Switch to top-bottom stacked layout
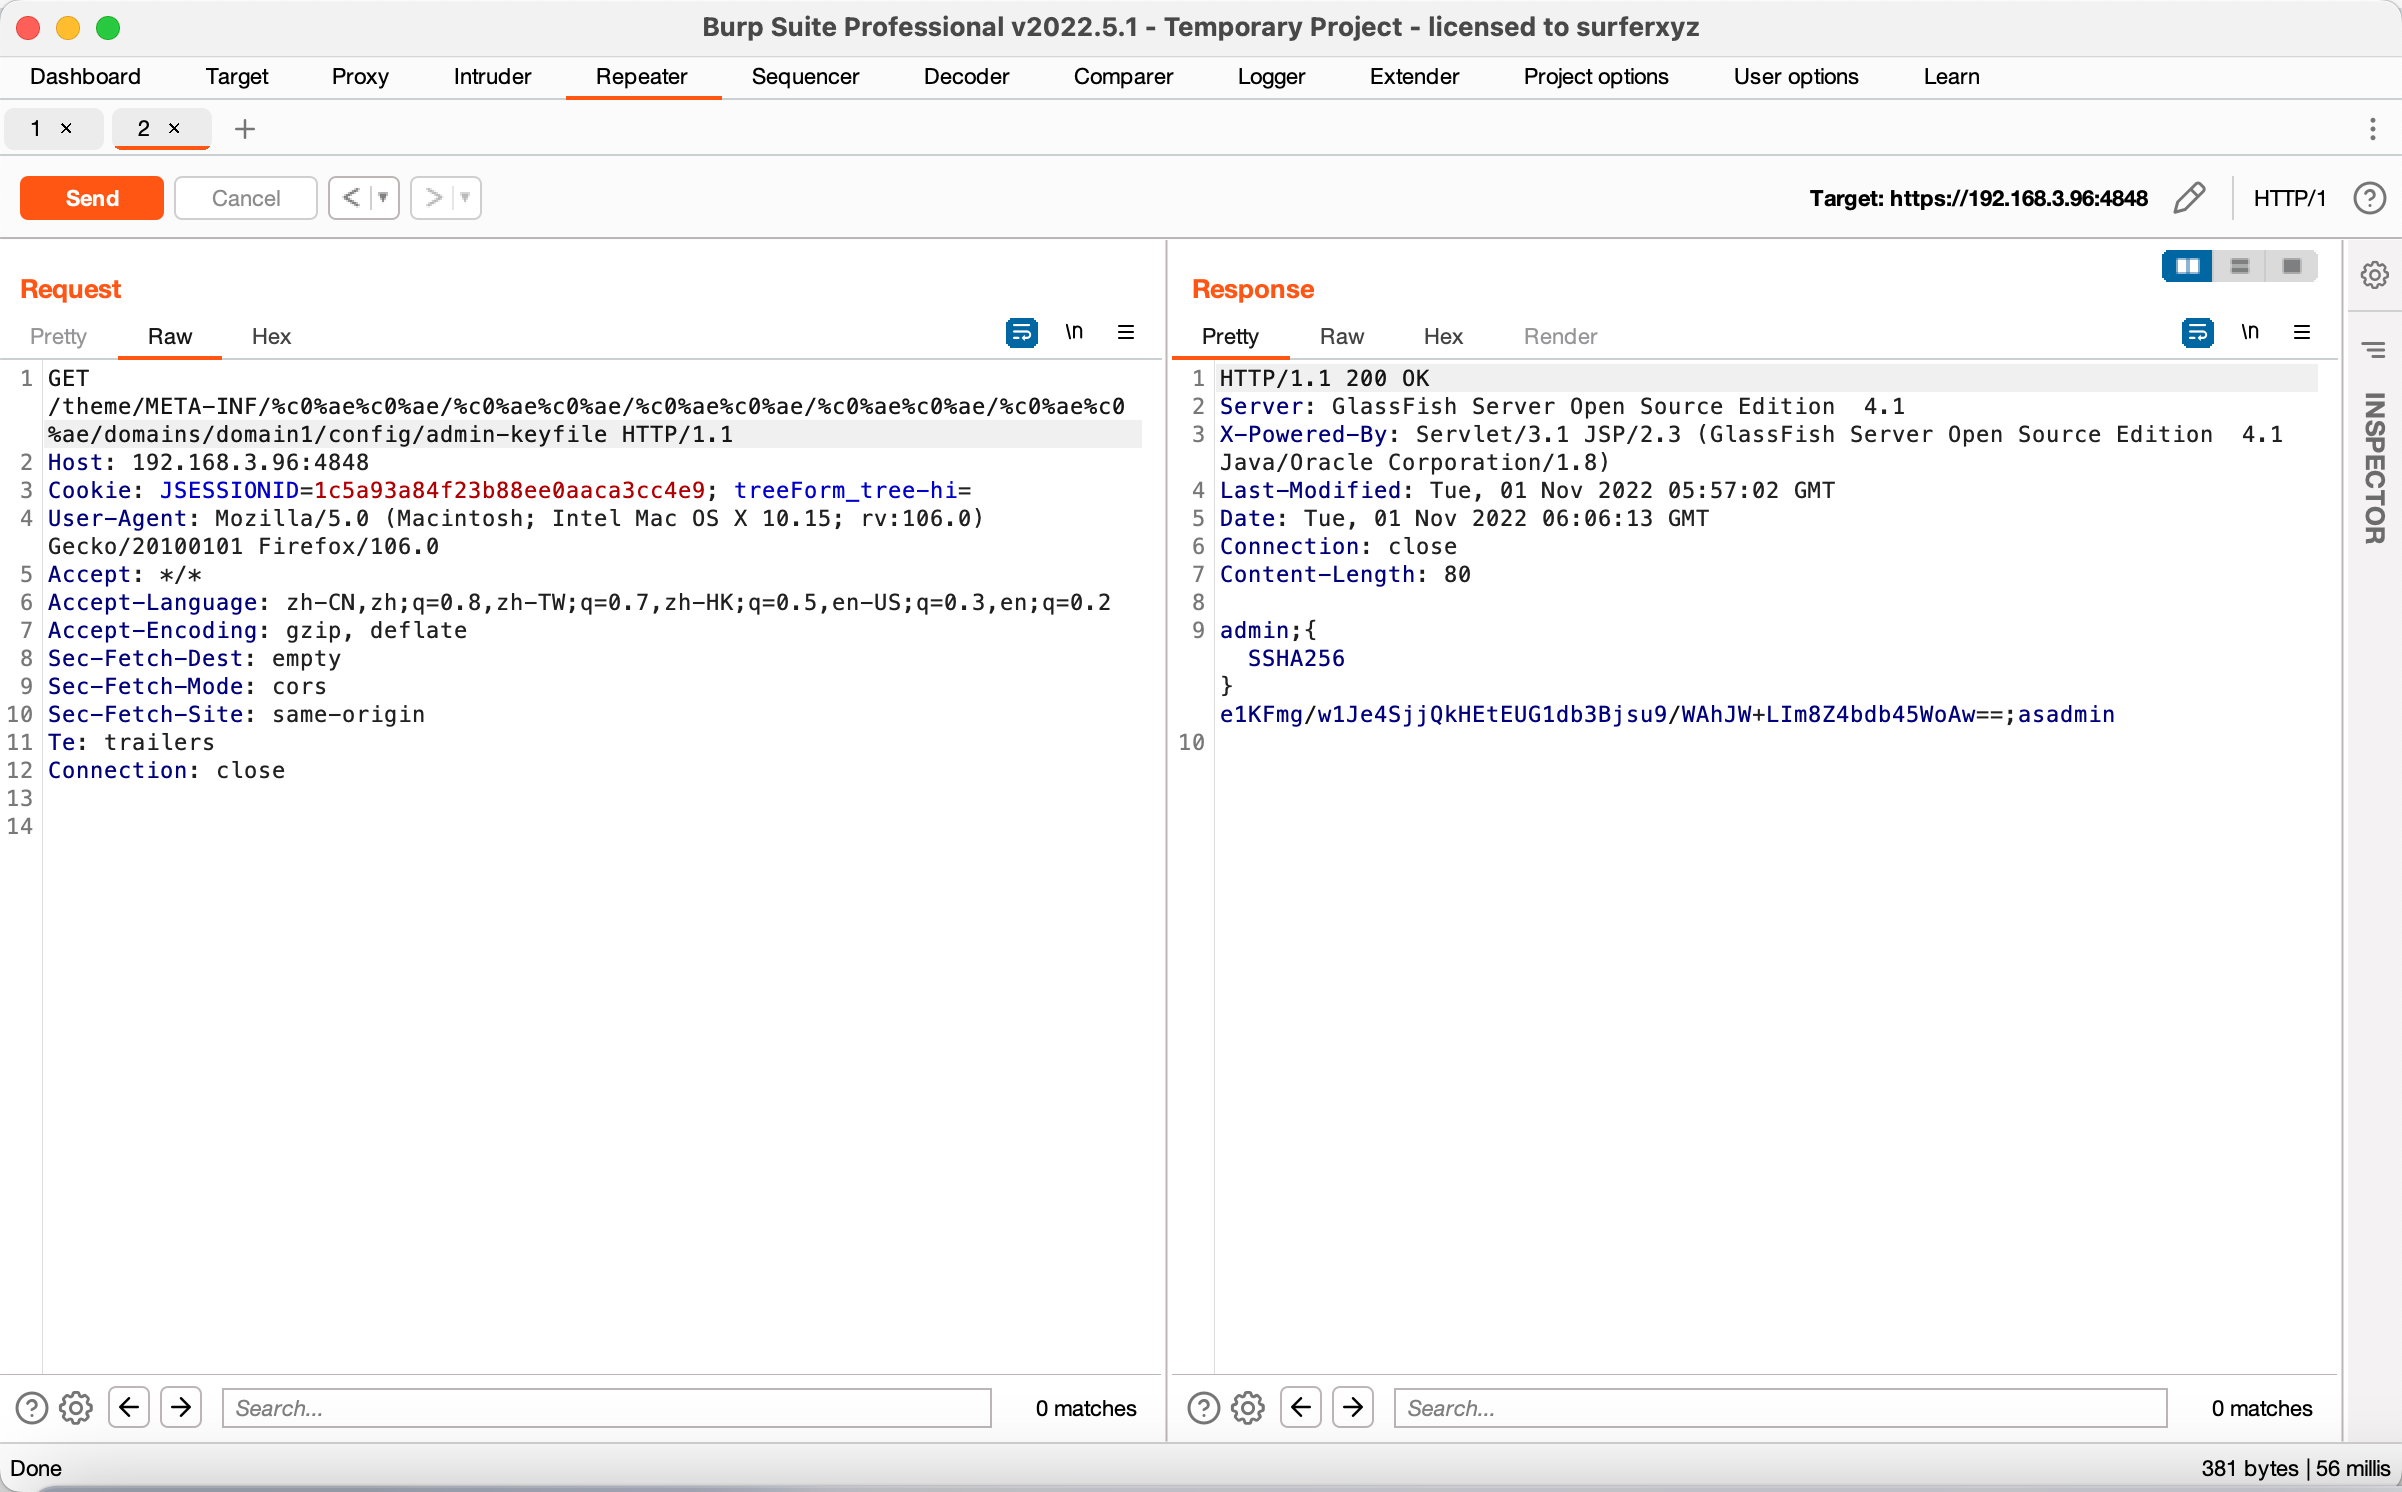 2240,266
